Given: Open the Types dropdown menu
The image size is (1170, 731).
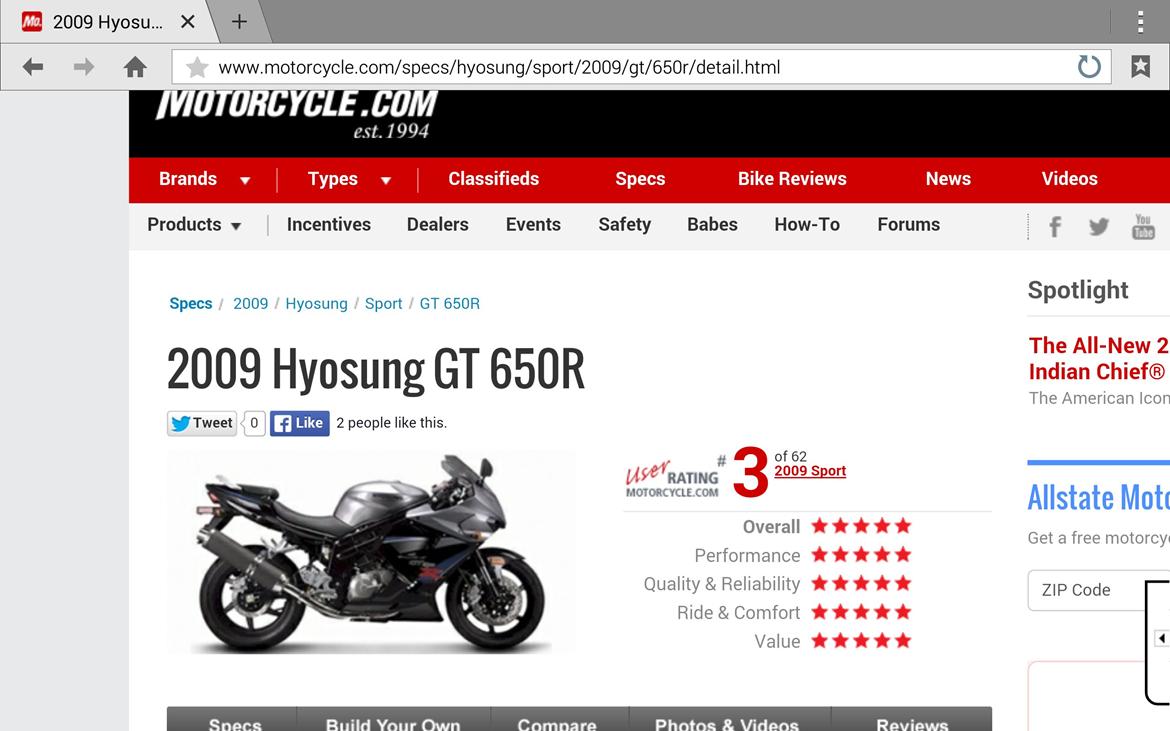Looking at the screenshot, I should pos(348,179).
